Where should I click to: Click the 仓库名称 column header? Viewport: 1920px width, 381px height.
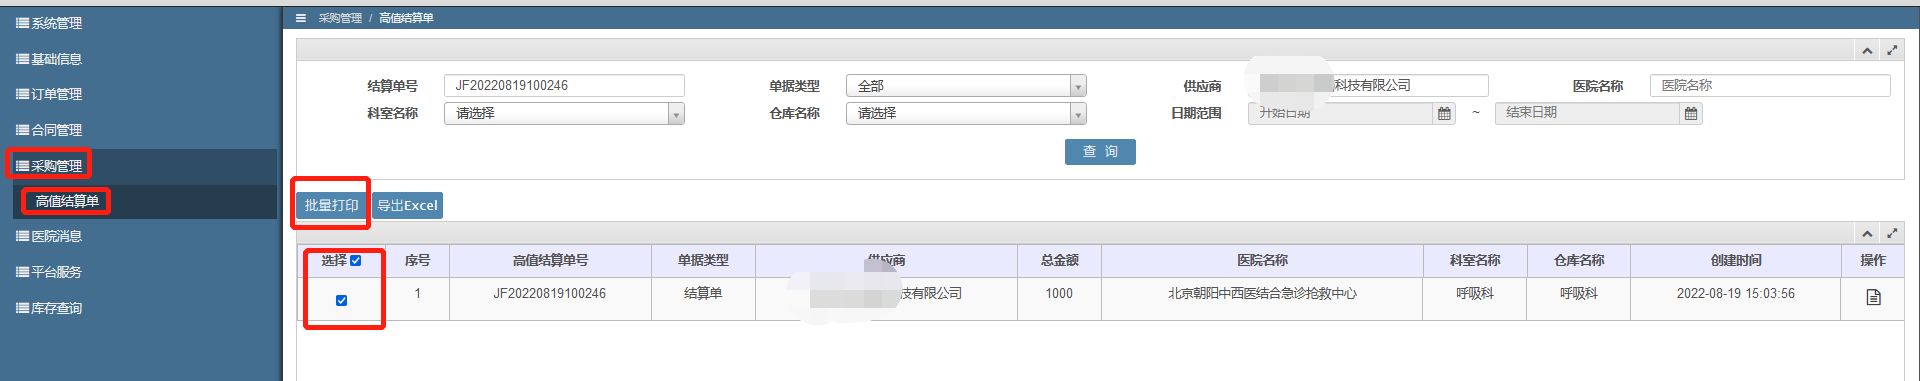pos(1578,260)
